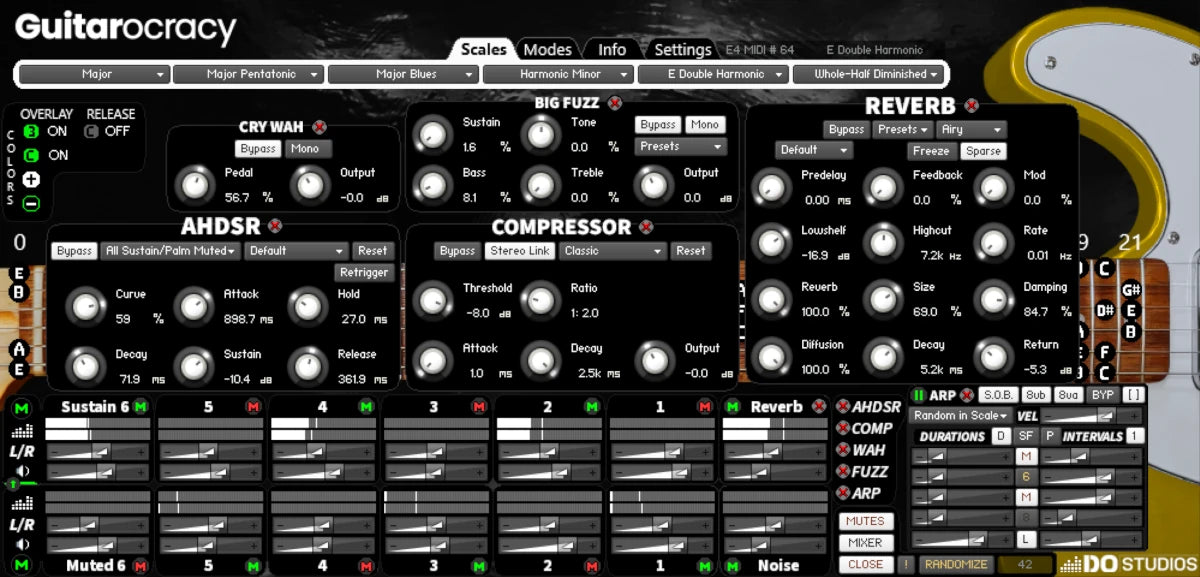Viewport: 1200px width, 577px height.
Task: Toggle Stereo Link in Compressor
Action: click(521, 251)
